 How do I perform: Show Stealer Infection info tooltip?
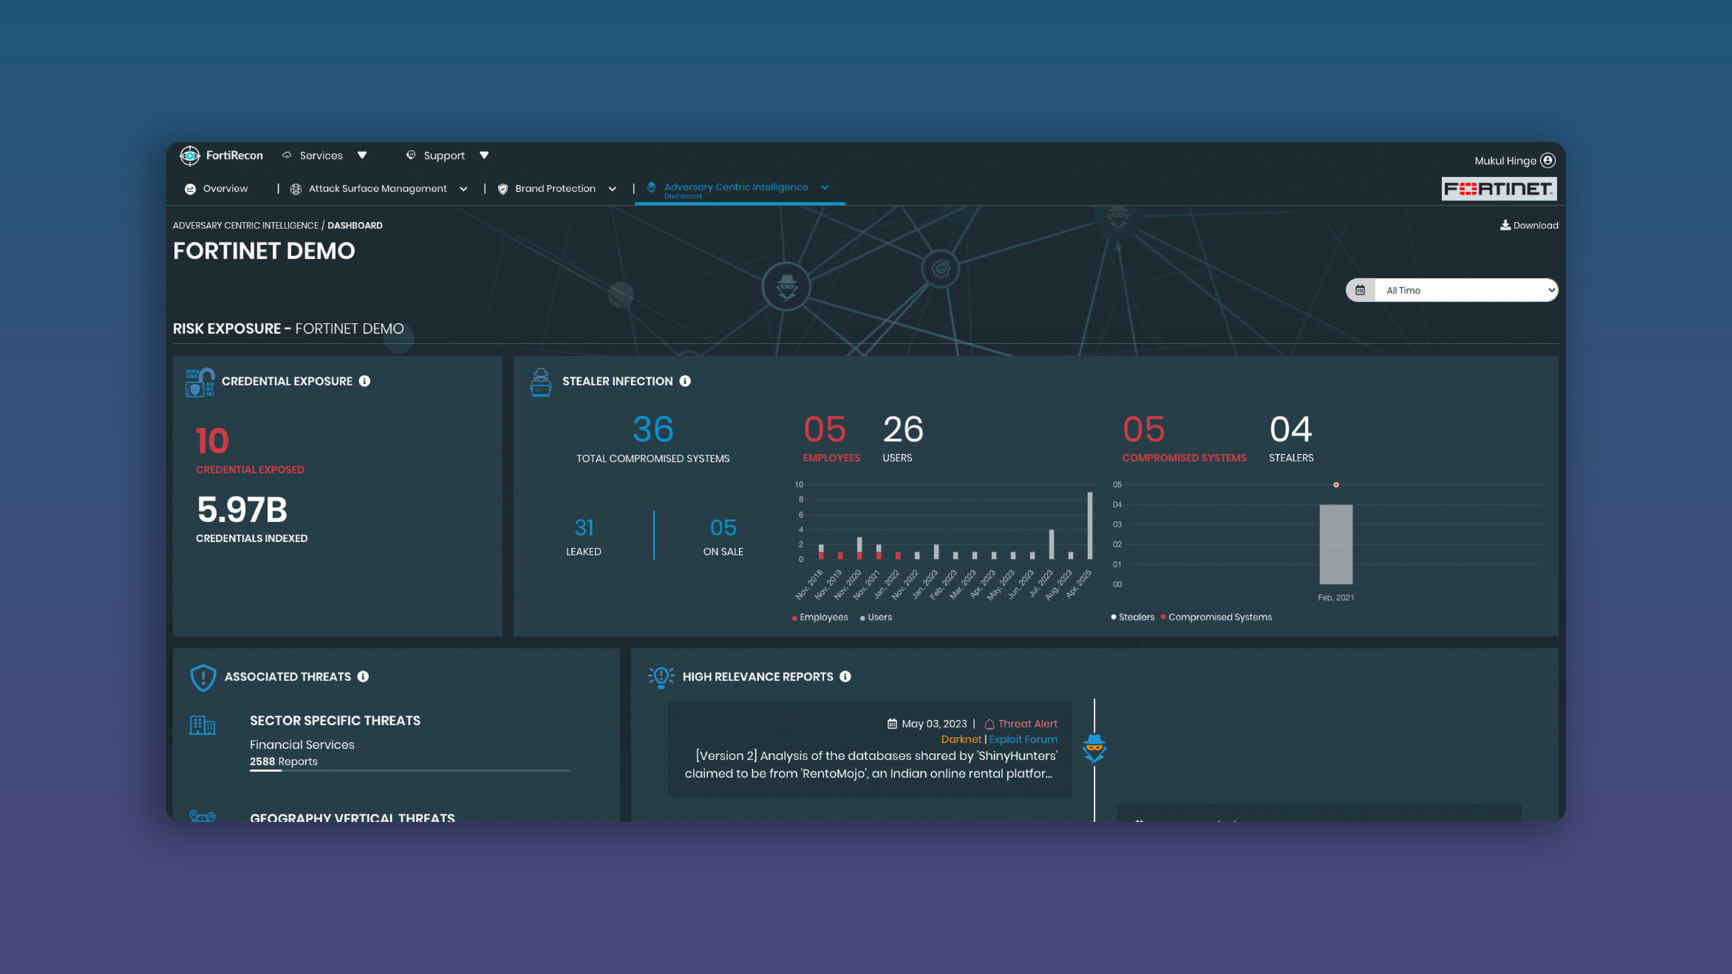pyautogui.click(x=685, y=381)
